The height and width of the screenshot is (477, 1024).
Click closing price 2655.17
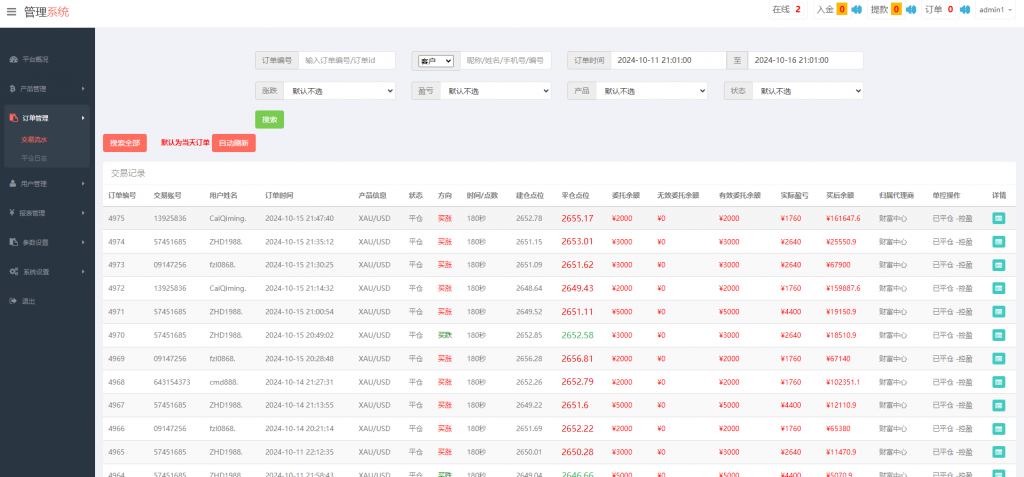[x=577, y=218]
